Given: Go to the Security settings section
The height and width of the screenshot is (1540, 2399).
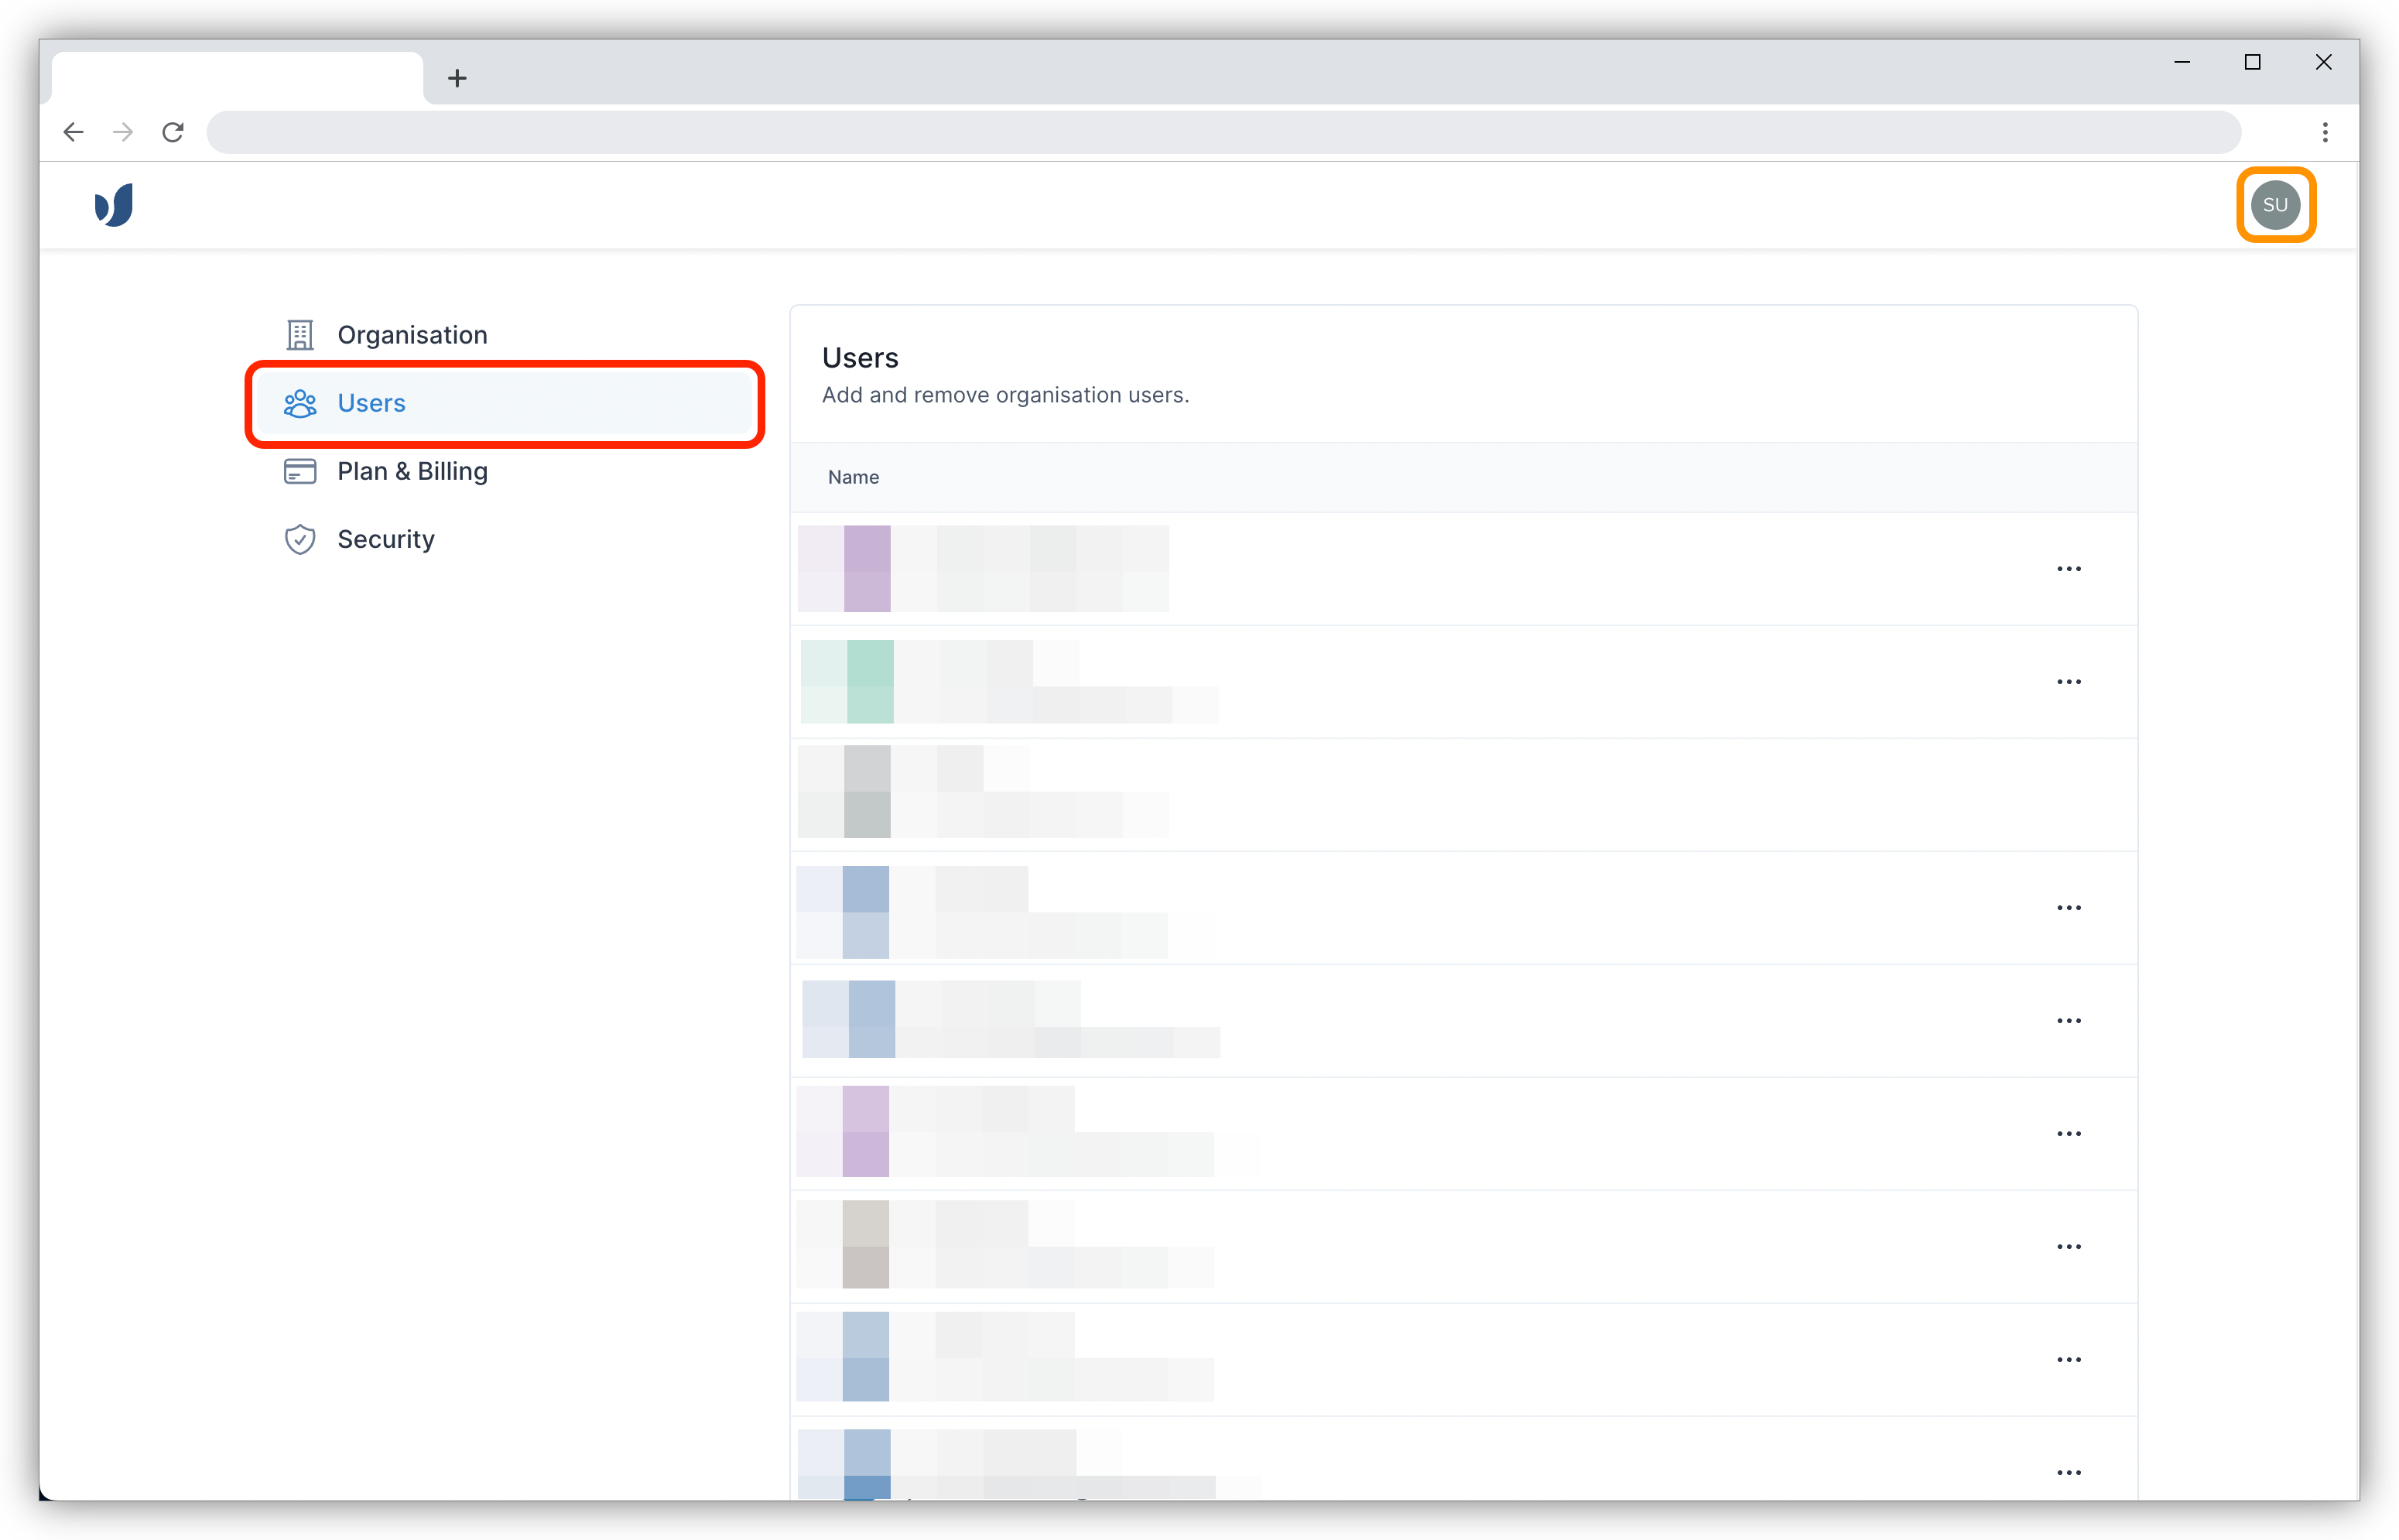Looking at the screenshot, I should pos(386,538).
